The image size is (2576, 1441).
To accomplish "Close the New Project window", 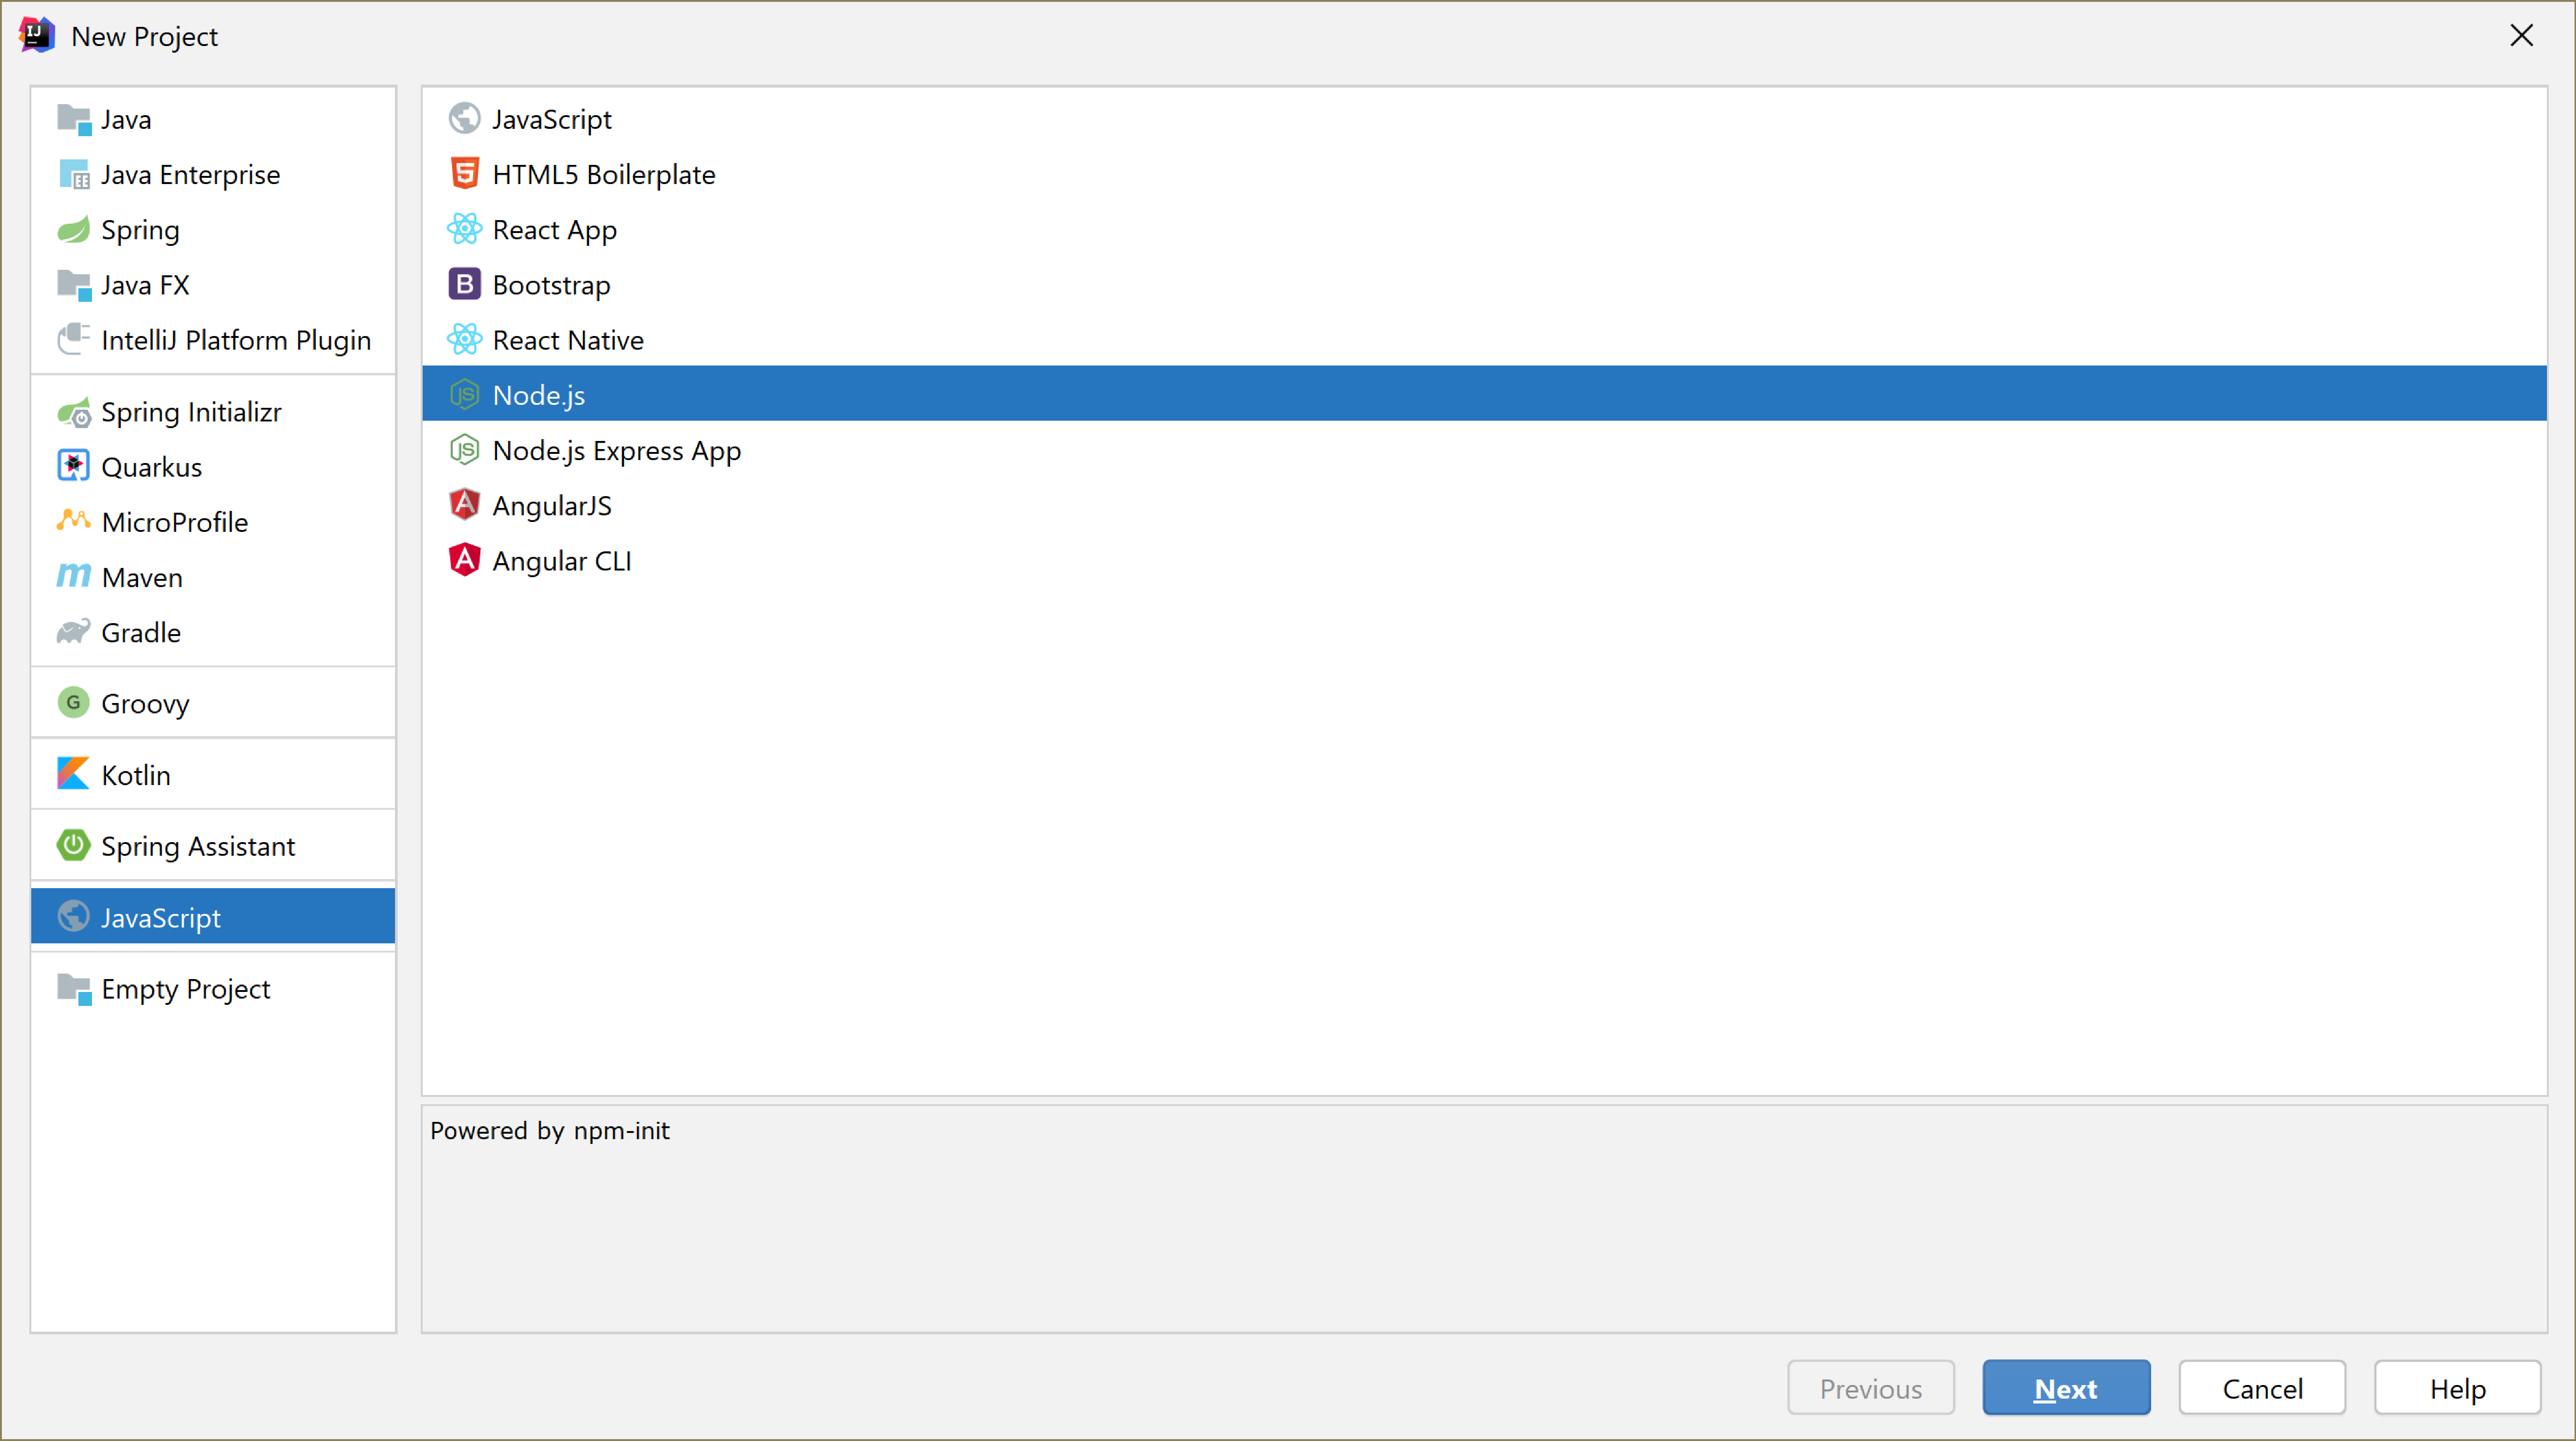I will [2521, 36].
